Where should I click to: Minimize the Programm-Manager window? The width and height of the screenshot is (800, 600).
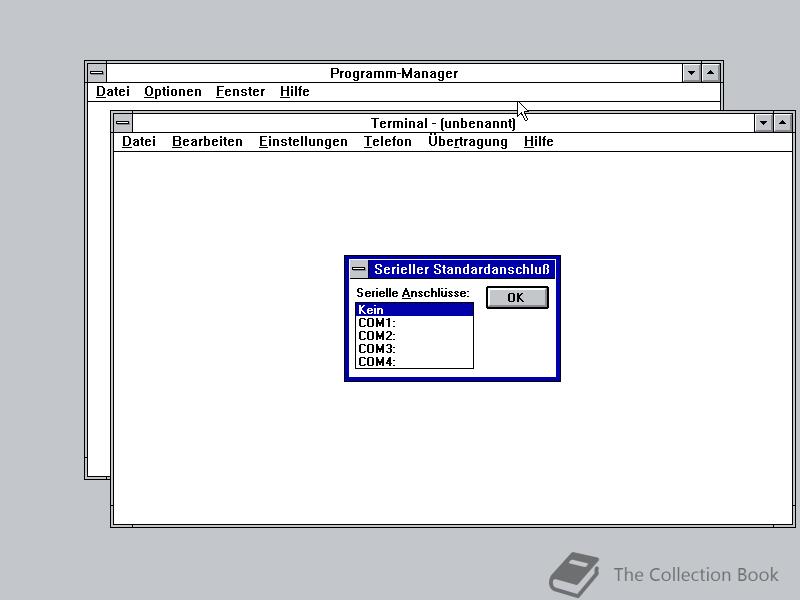pos(691,73)
